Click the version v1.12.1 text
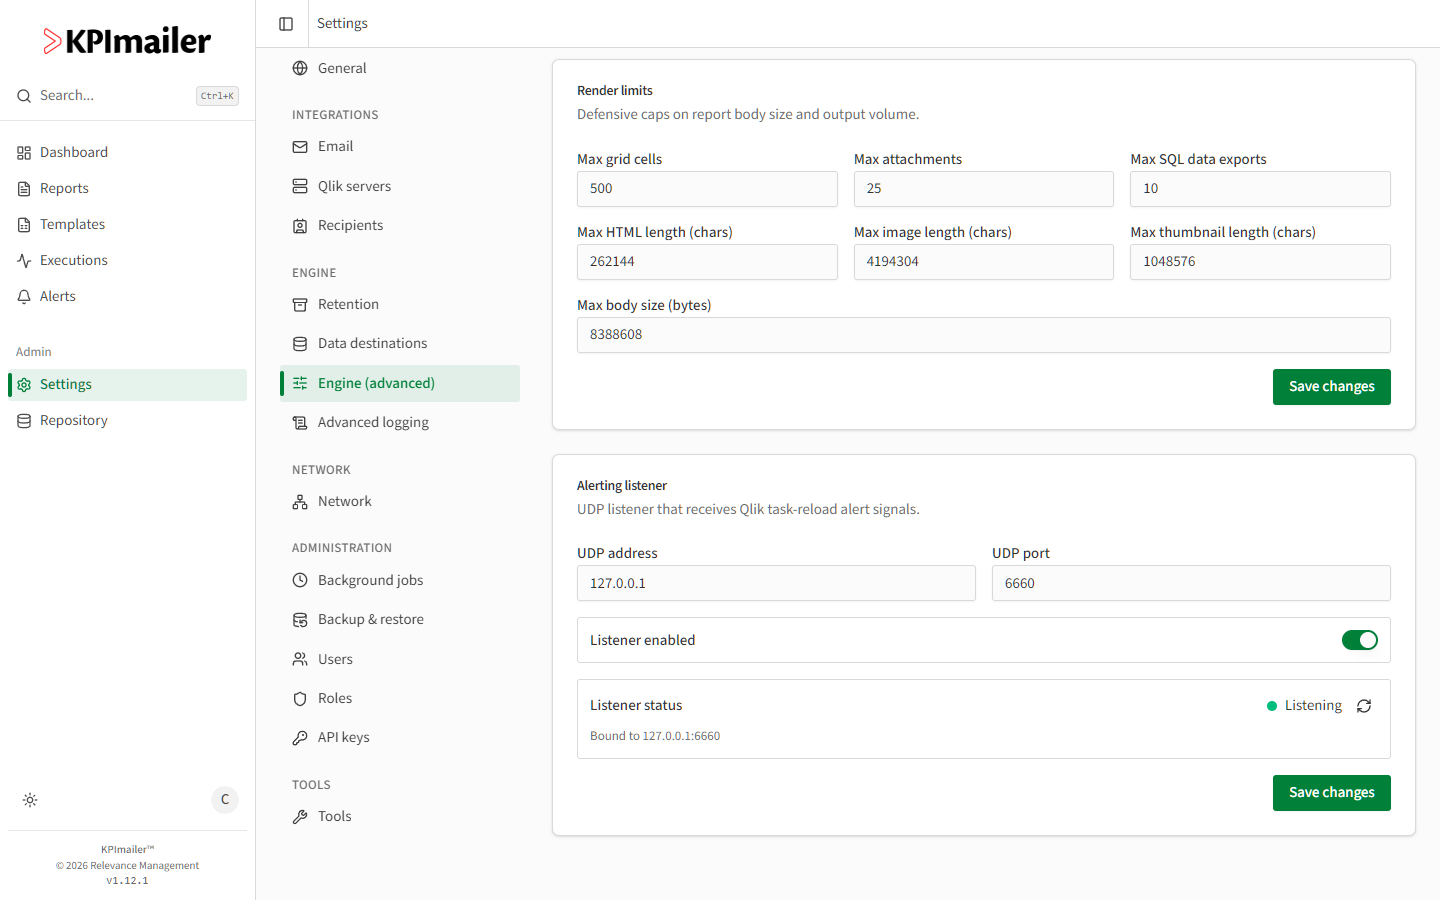The height and width of the screenshot is (900, 1440). pos(127,881)
